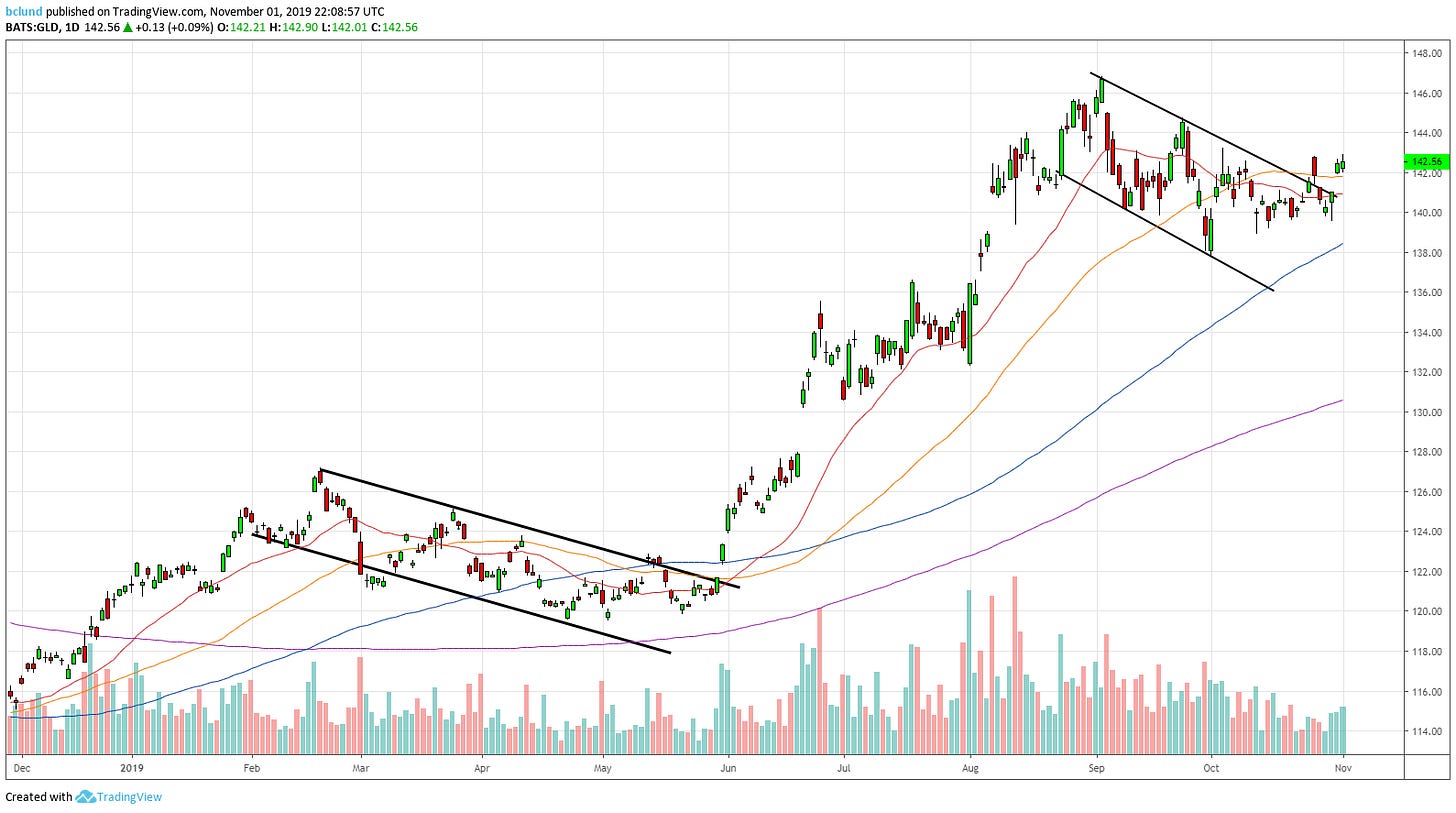The width and height of the screenshot is (1456, 813).
Task: Select the upper trendline of the spring channel
Action: tap(530, 528)
